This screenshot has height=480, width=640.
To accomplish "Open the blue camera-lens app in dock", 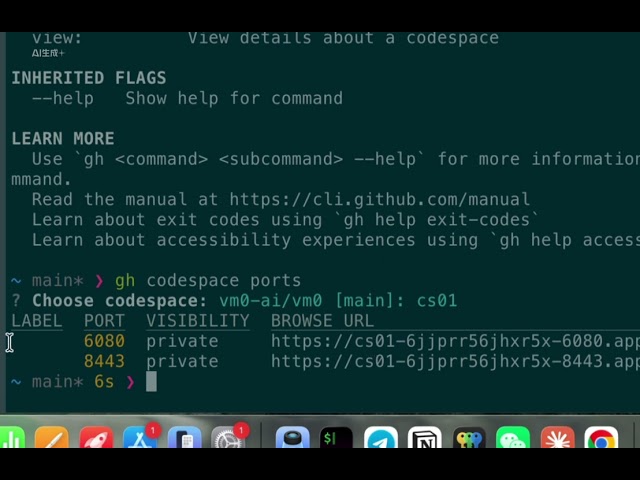I will click(292, 437).
